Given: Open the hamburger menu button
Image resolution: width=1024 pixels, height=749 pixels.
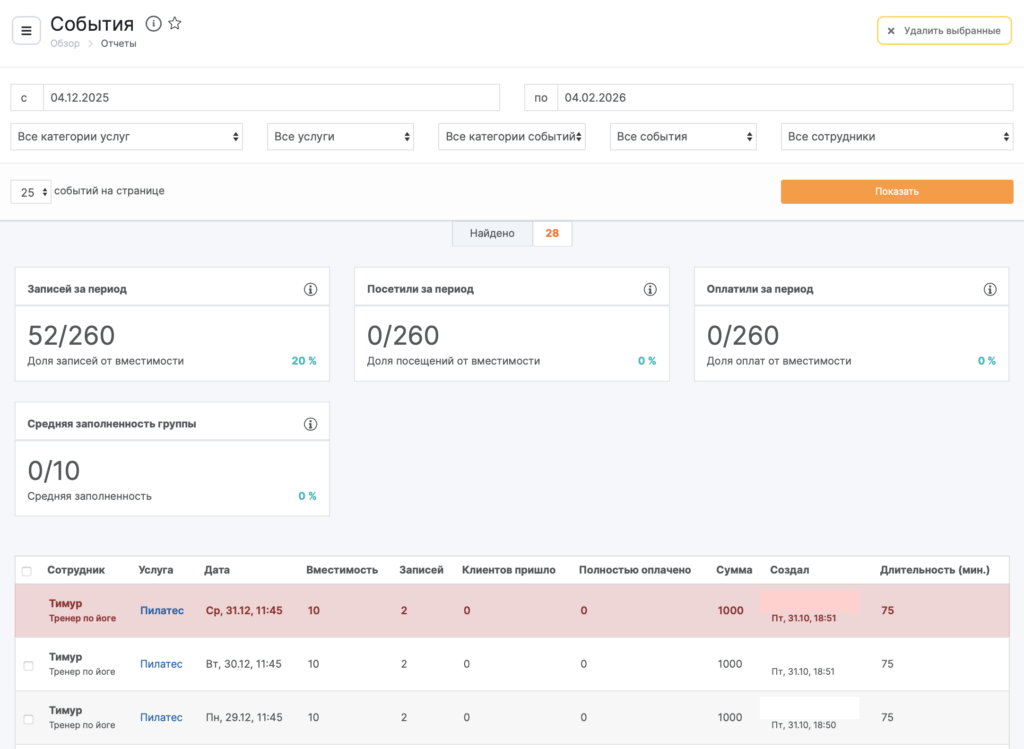Looking at the screenshot, I should point(27,31).
